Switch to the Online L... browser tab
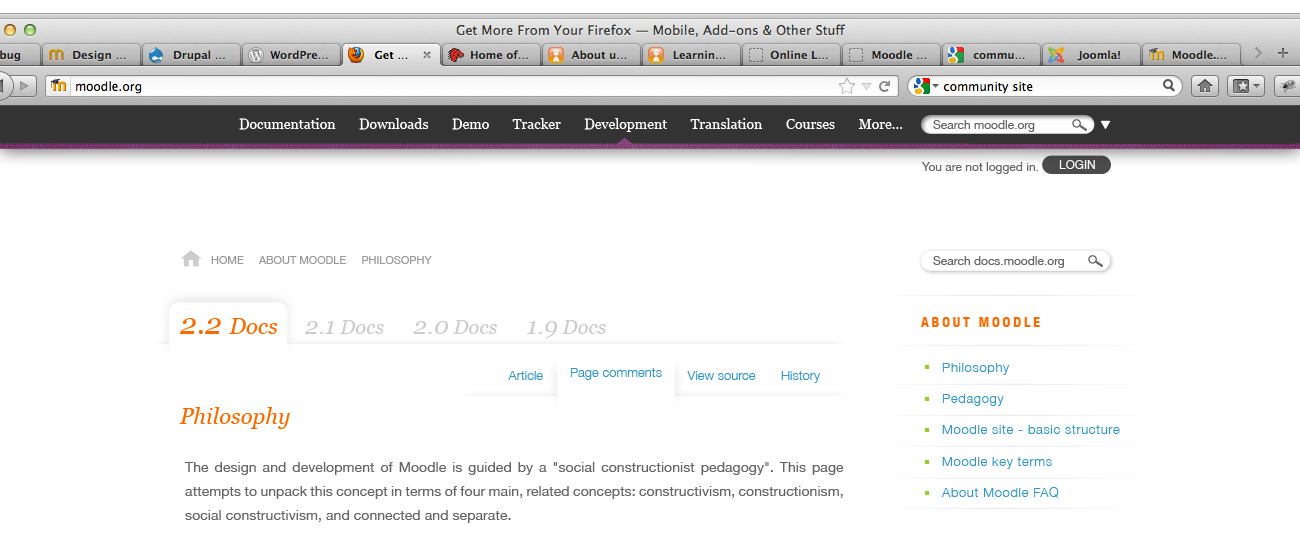 (792, 55)
